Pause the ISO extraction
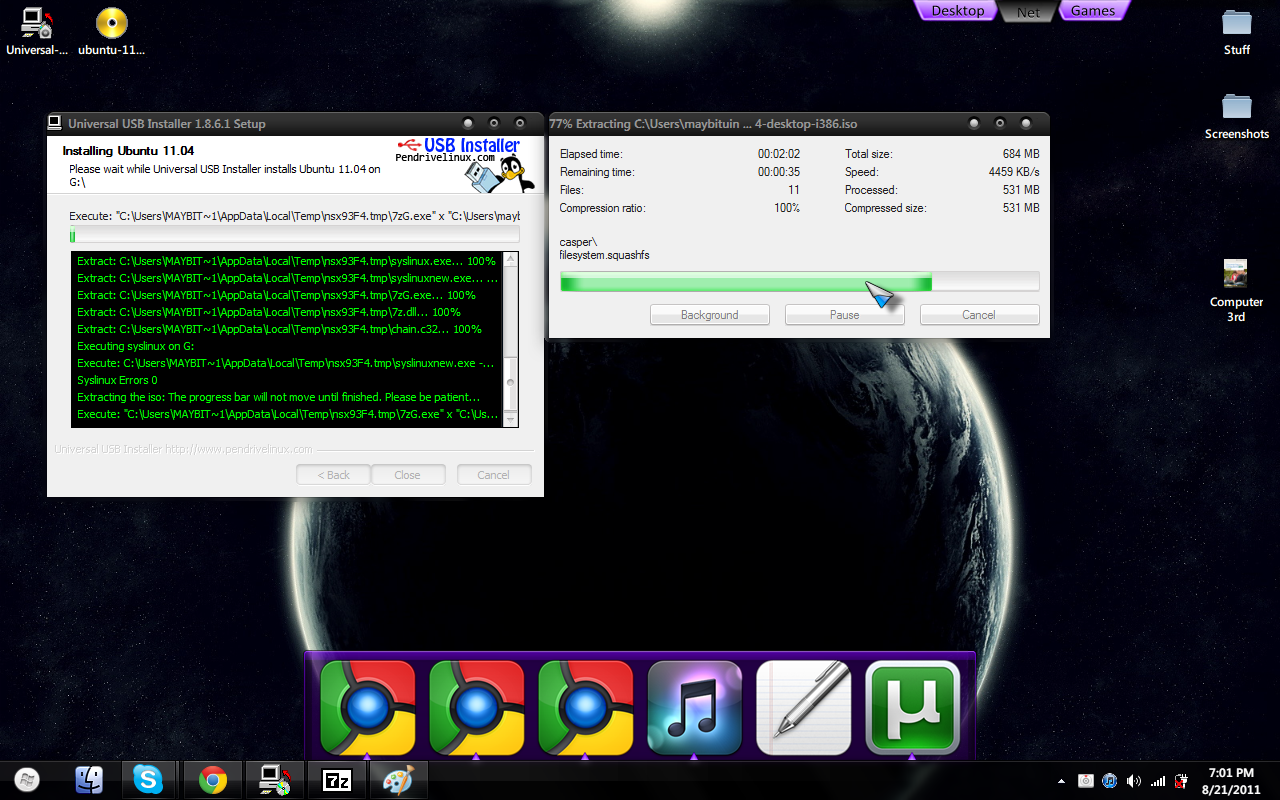1280x800 pixels. click(x=844, y=314)
